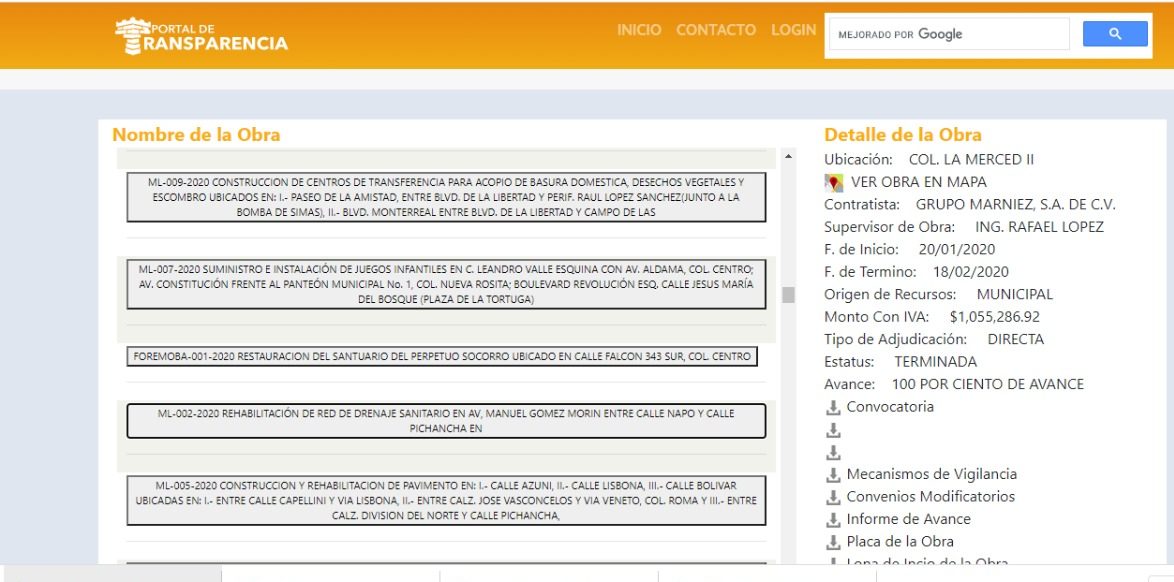
Task: Open Placa de la Obra link
Action: pyautogui.click(x=900, y=542)
